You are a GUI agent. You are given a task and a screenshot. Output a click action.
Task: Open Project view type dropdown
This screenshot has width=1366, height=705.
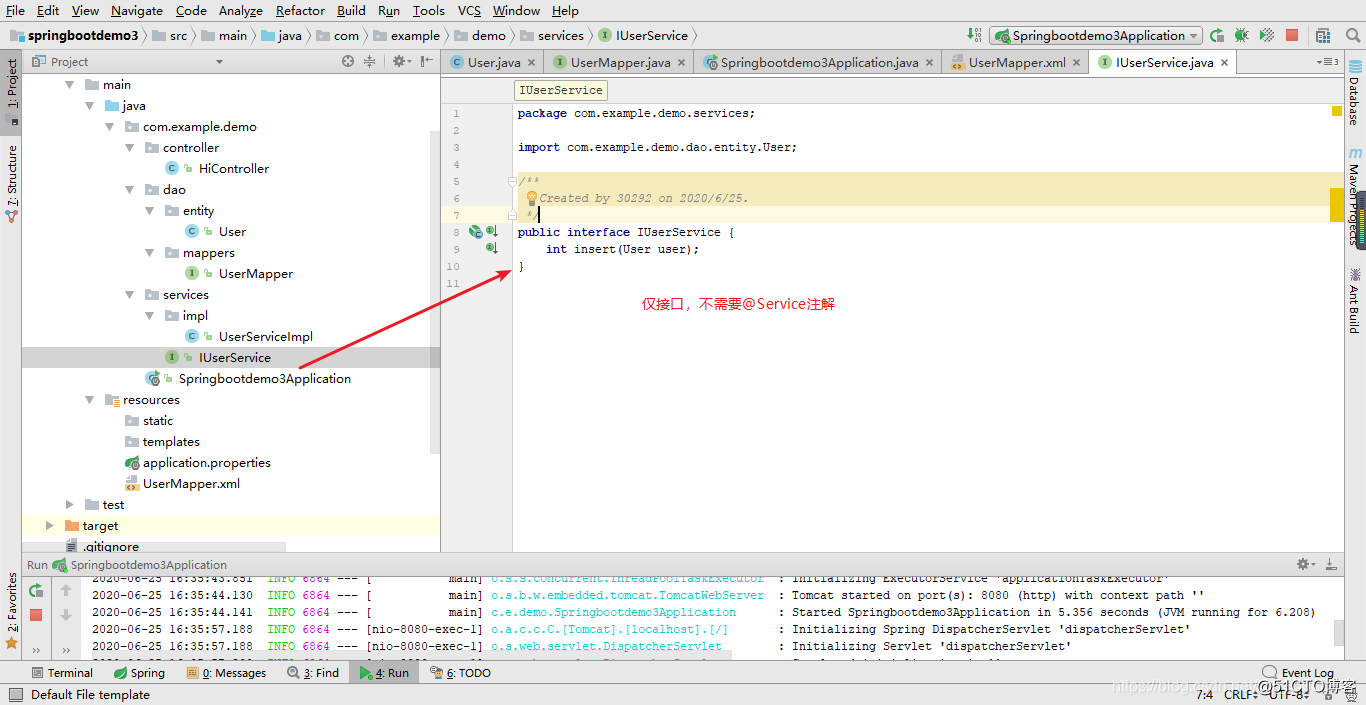[219, 62]
